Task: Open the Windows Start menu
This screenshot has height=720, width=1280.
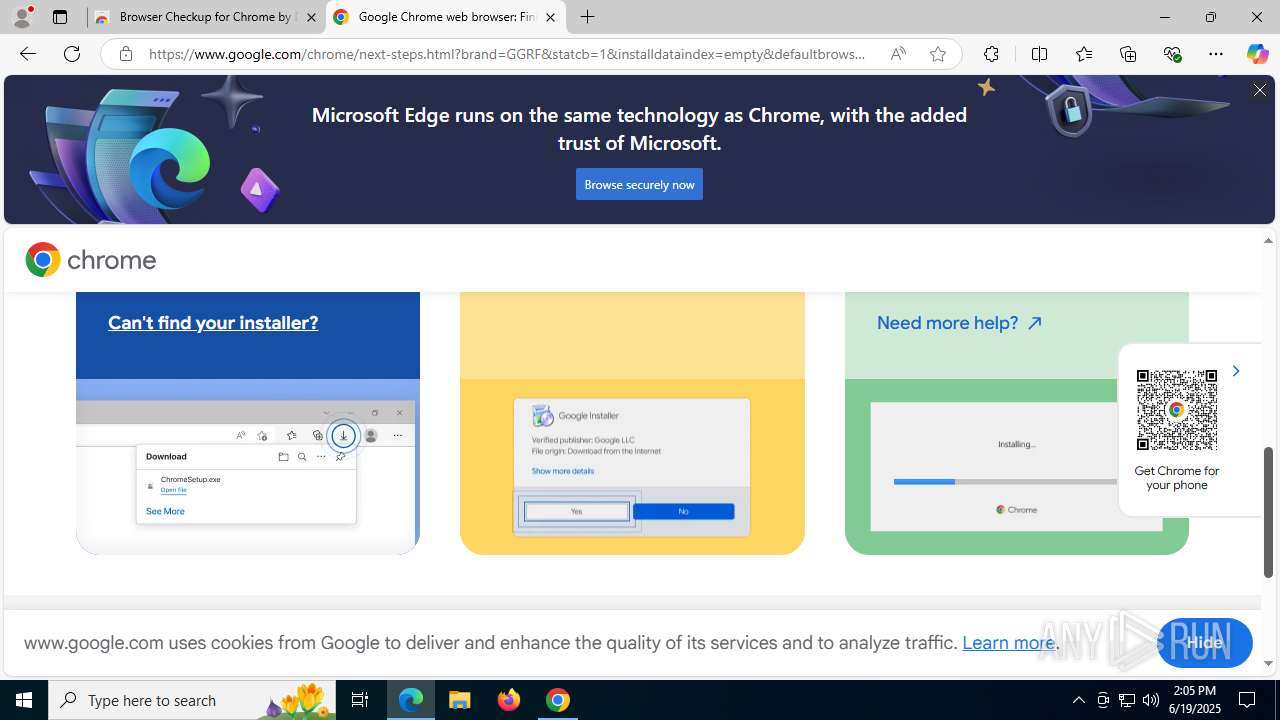Action: point(24,700)
